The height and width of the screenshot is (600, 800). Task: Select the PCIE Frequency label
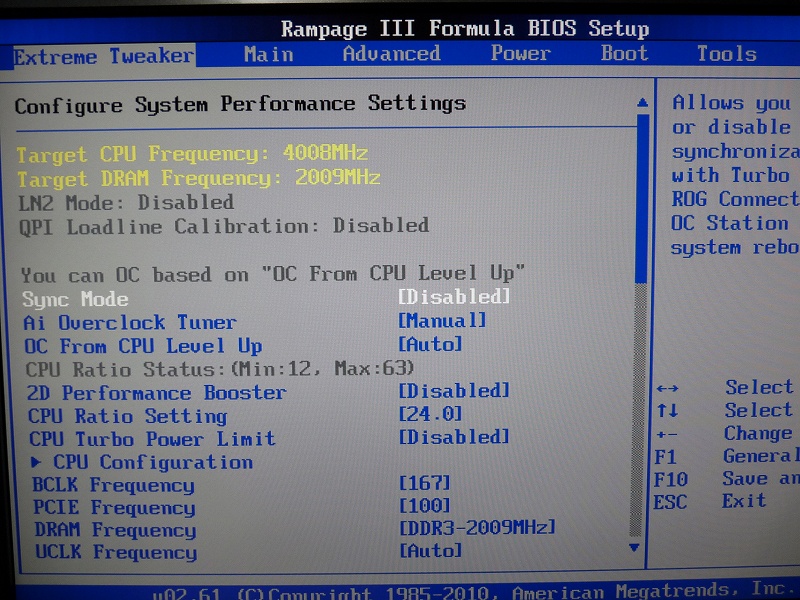[114, 508]
